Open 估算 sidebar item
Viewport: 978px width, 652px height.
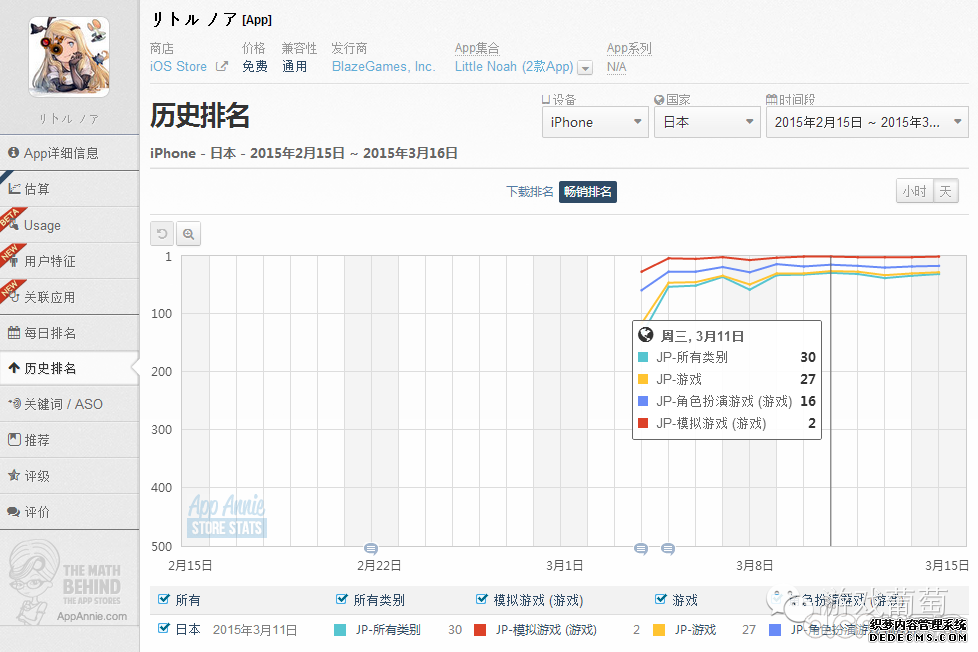(69, 189)
